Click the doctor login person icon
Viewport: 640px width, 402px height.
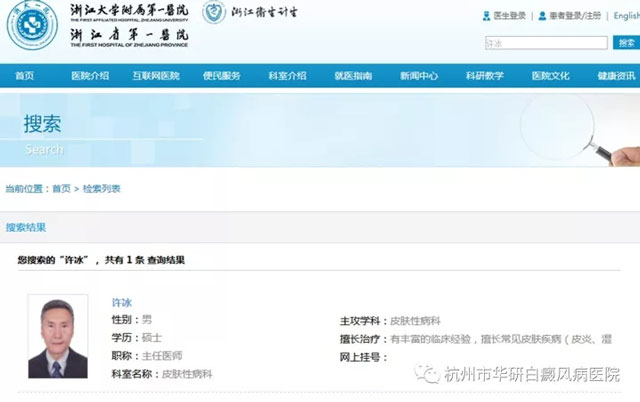[x=486, y=16]
